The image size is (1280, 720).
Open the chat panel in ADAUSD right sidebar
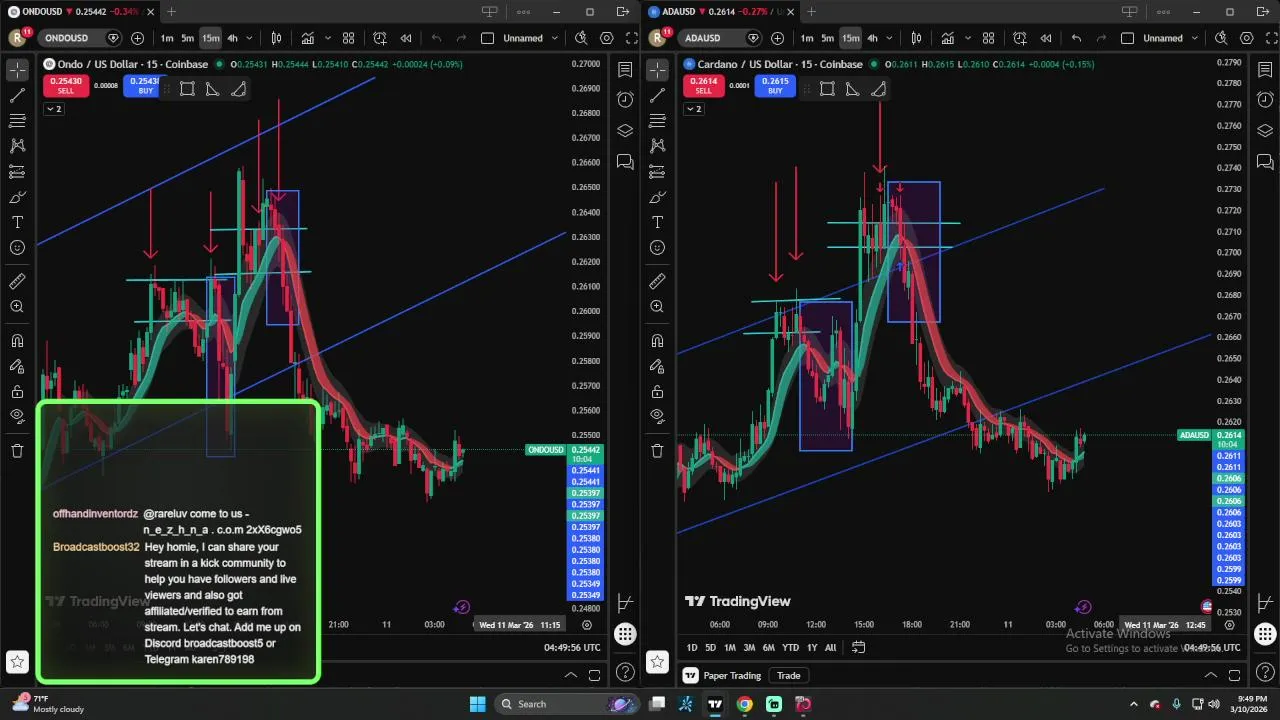pyautogui.click(x=1265, y=162)
